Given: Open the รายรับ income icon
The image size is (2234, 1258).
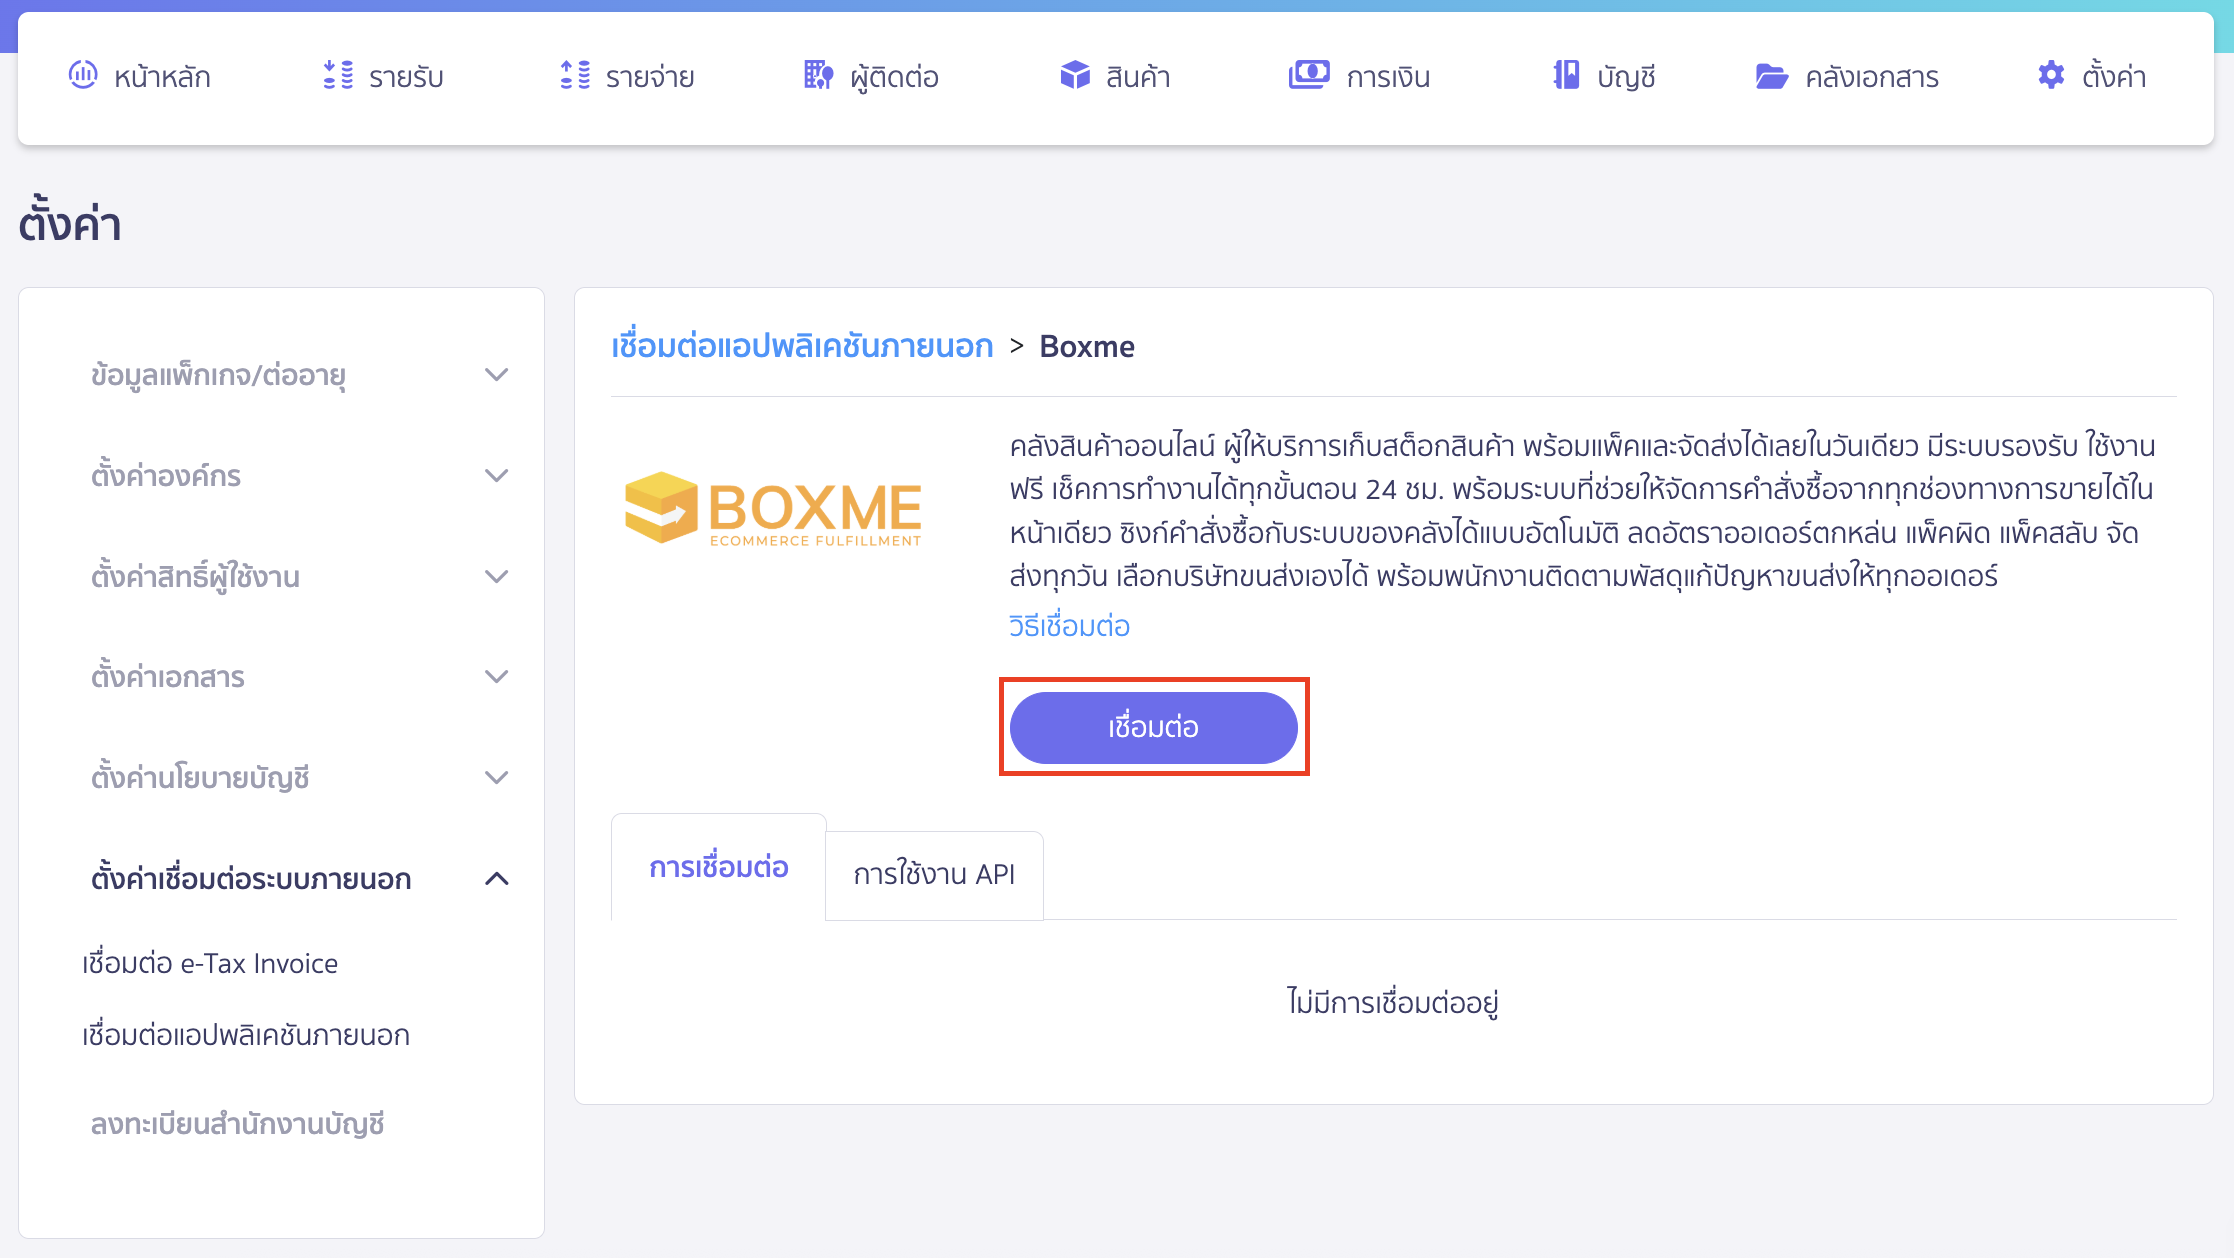Looking at the screenshot, I should 339,75.
